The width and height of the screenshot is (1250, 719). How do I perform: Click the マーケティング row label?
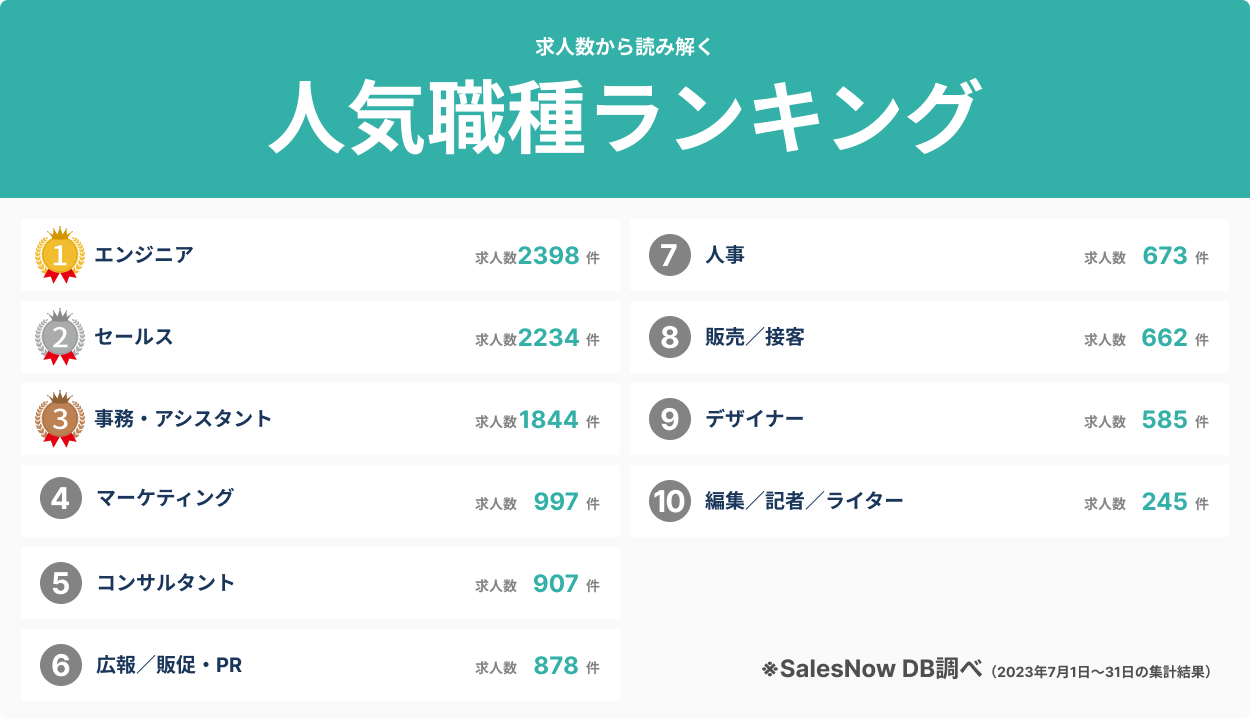(x=165, y=498)
